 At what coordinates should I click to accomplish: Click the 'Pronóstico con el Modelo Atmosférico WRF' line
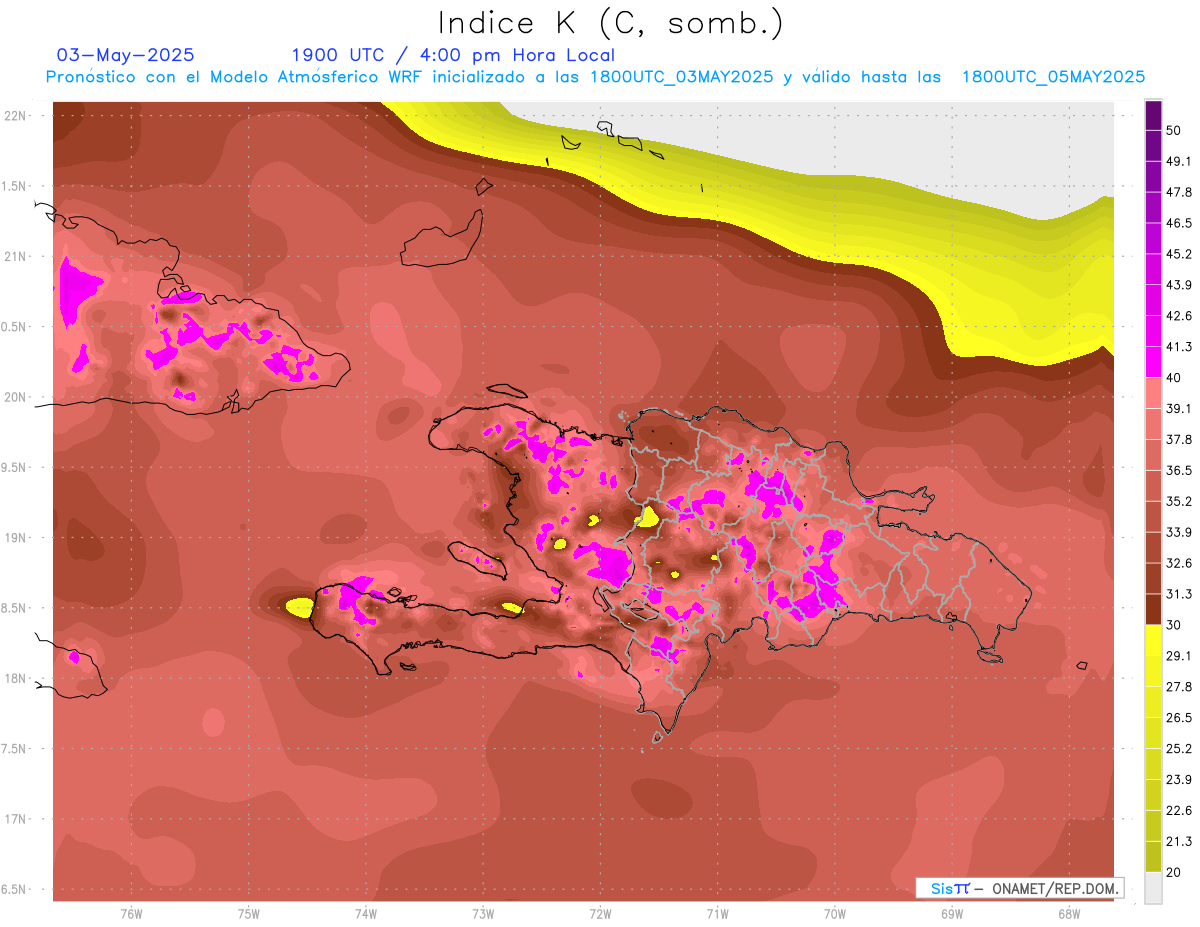point(595,77)
